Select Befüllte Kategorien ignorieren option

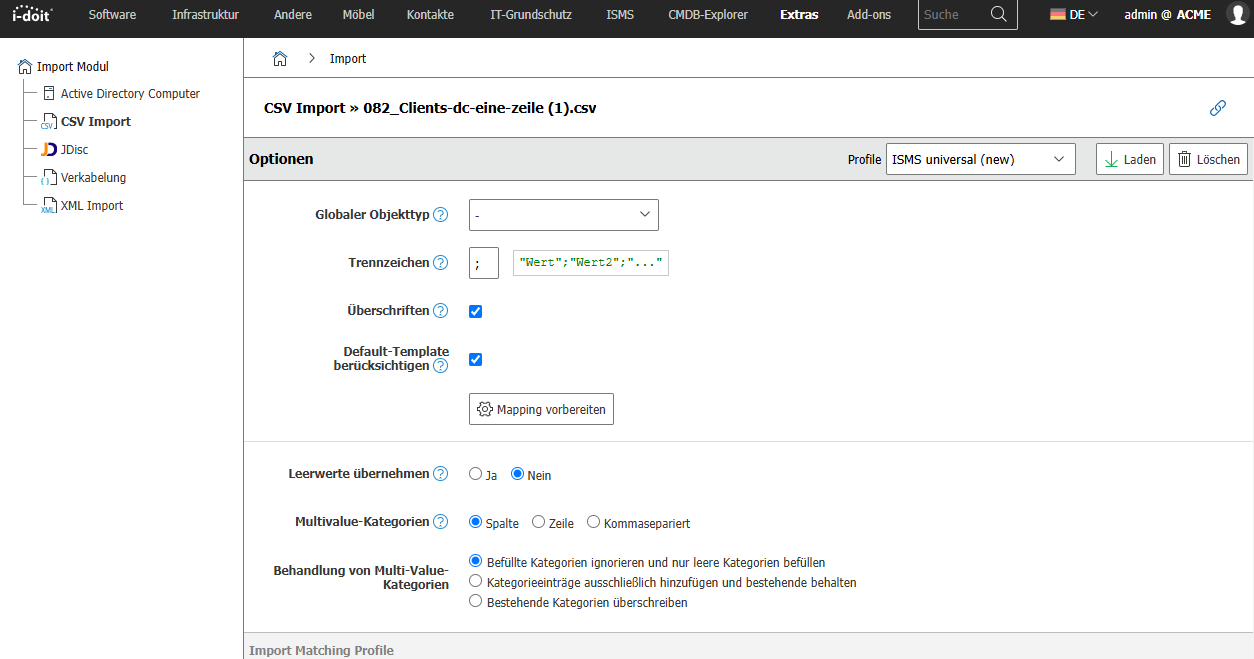(476, 562)
